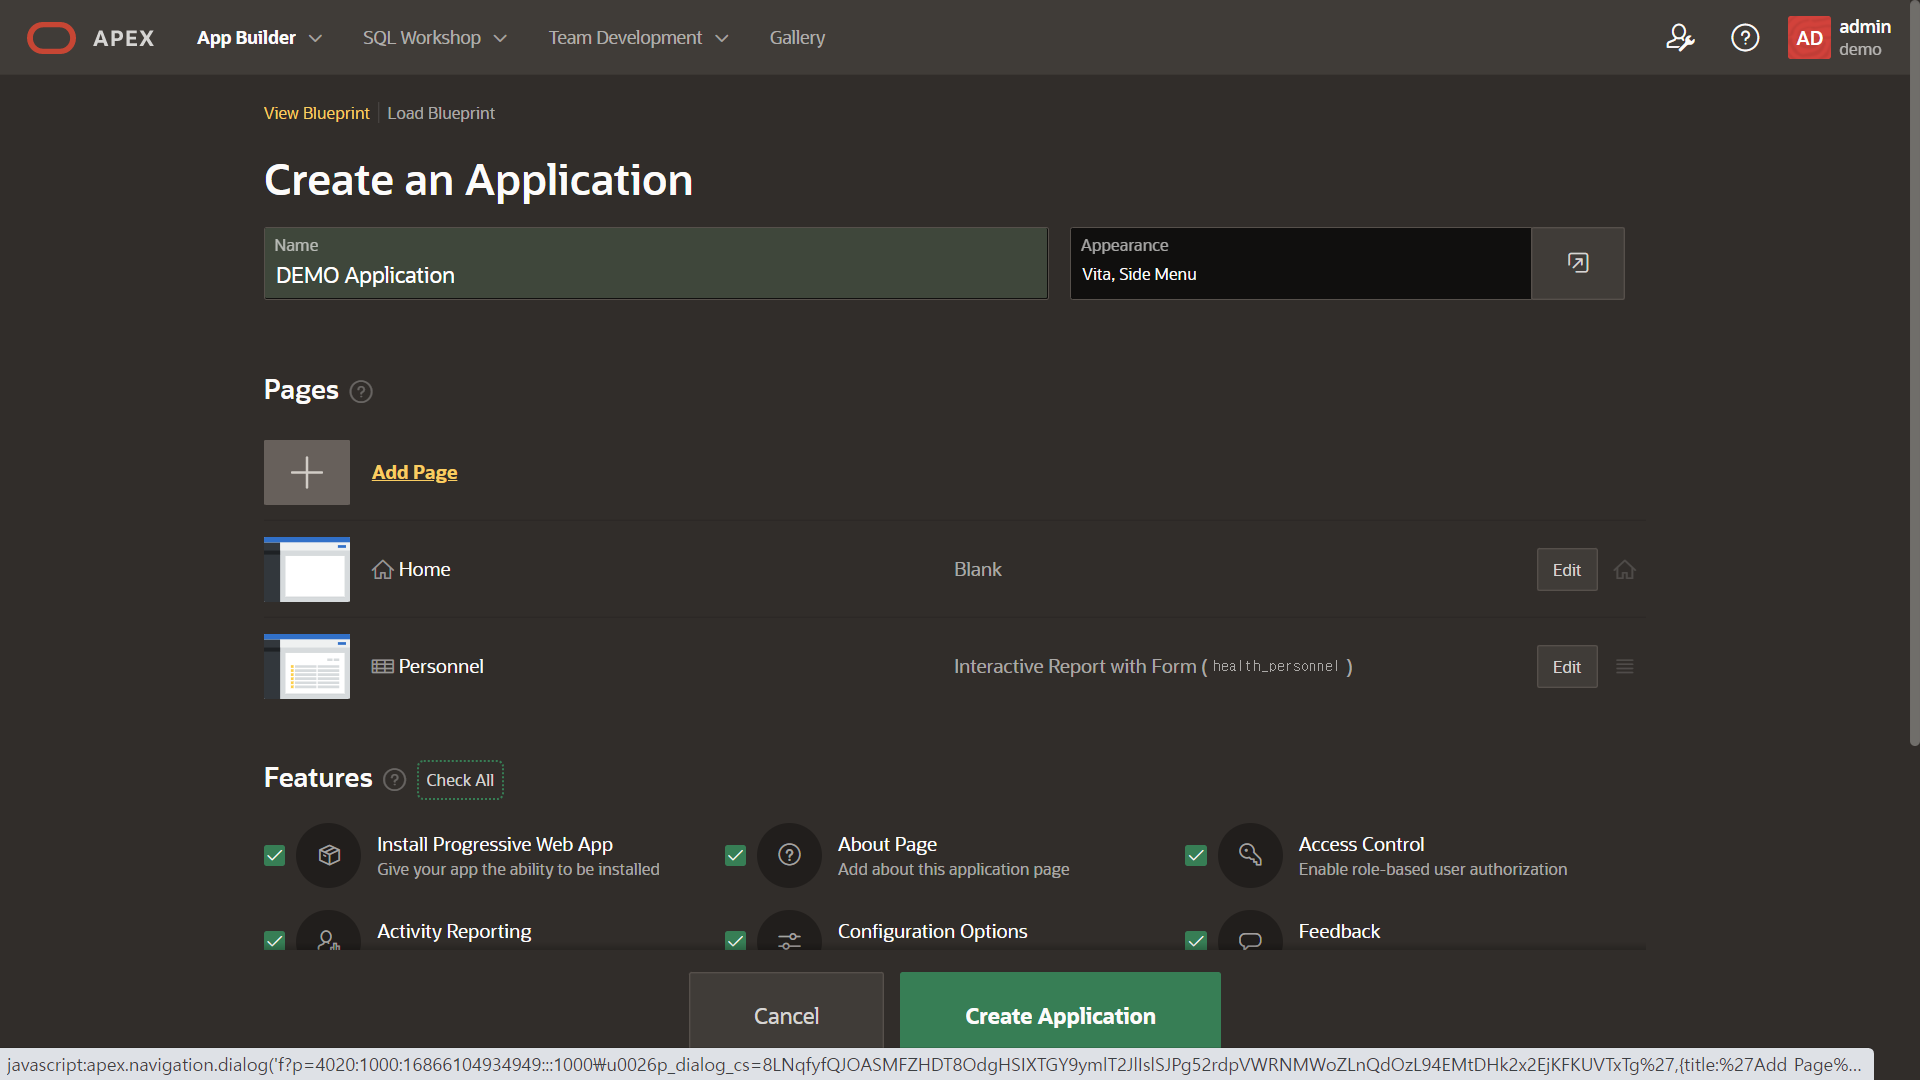Click the AD admin account avatar
Screen dimensions: 1920x1080
[x=1809, y=38]
